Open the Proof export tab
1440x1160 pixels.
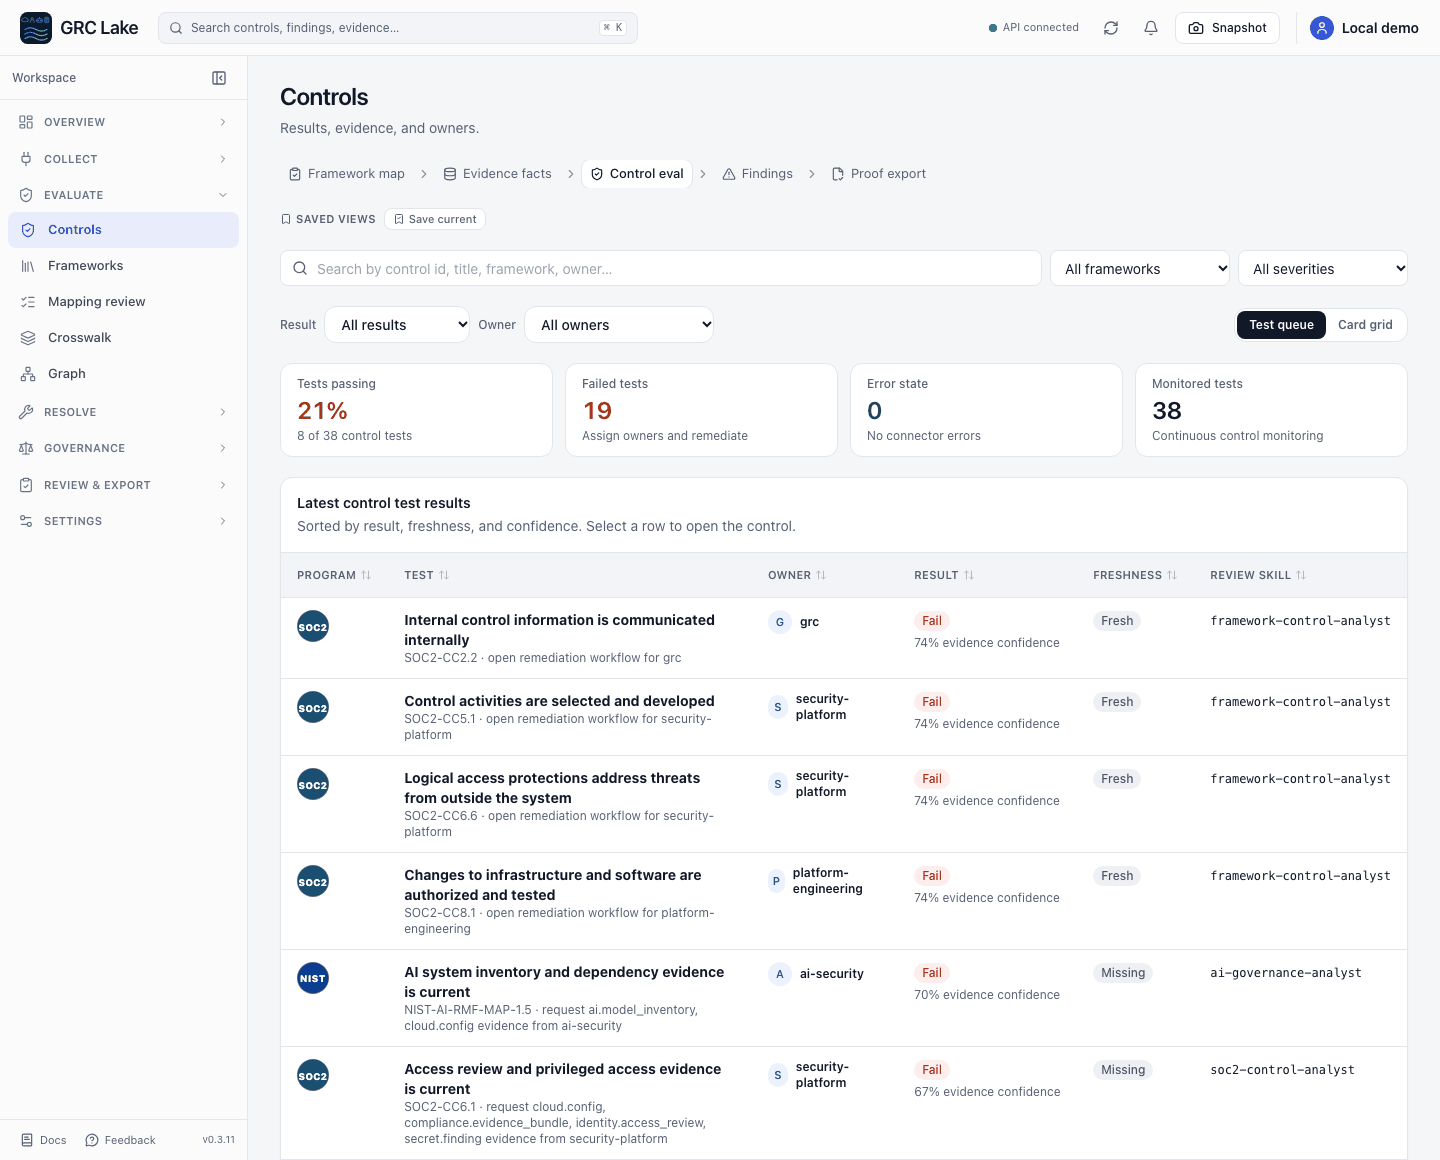coord(878,174)
